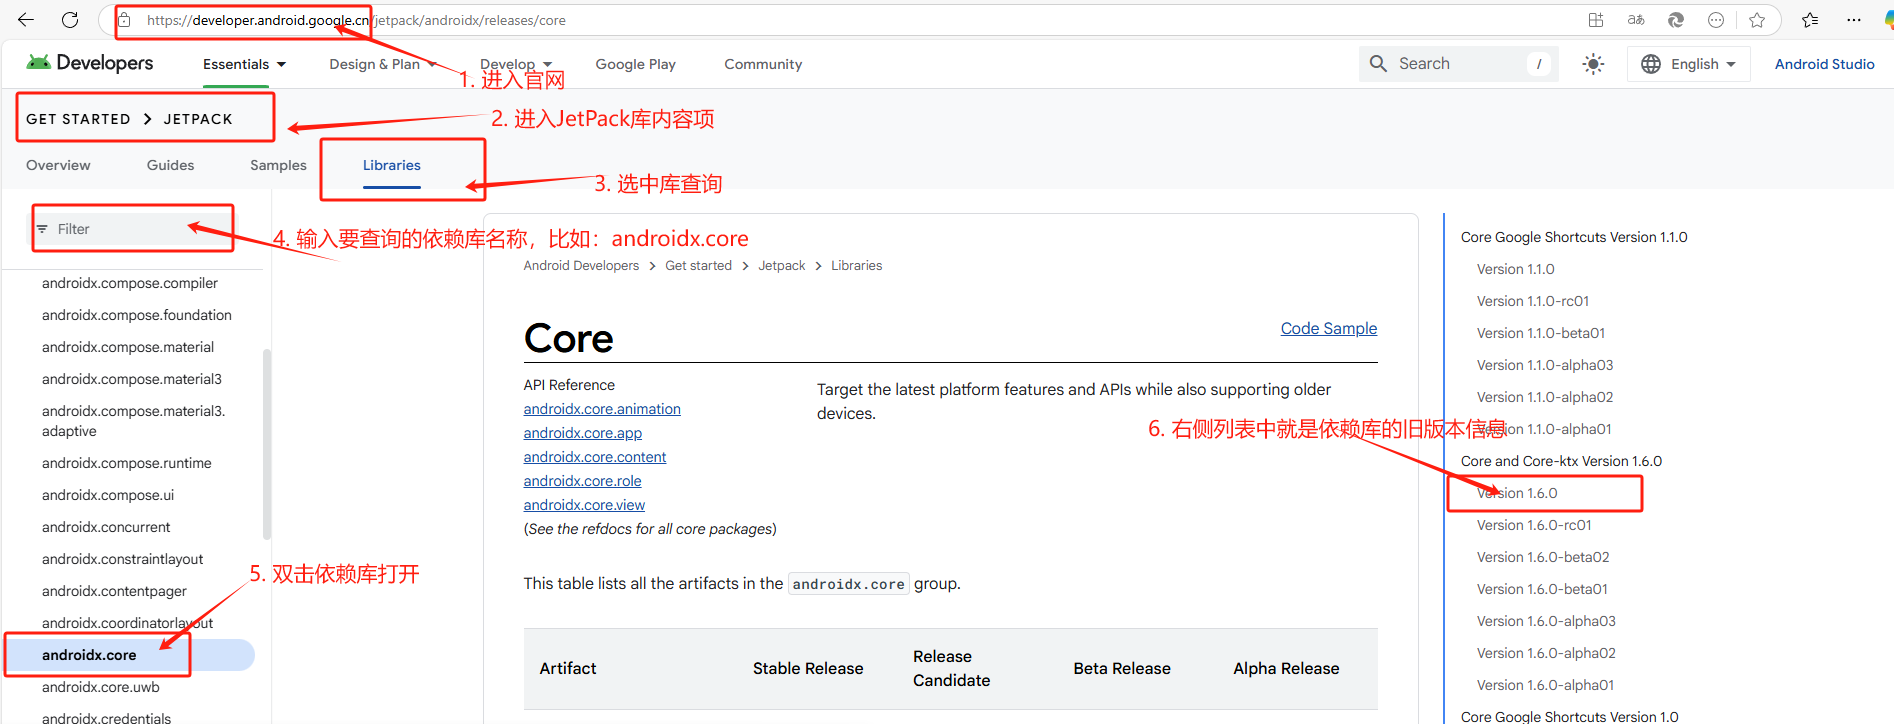Click into the Search field
This screenshot has width=1894, height=724.
[x=1459, y=64]
